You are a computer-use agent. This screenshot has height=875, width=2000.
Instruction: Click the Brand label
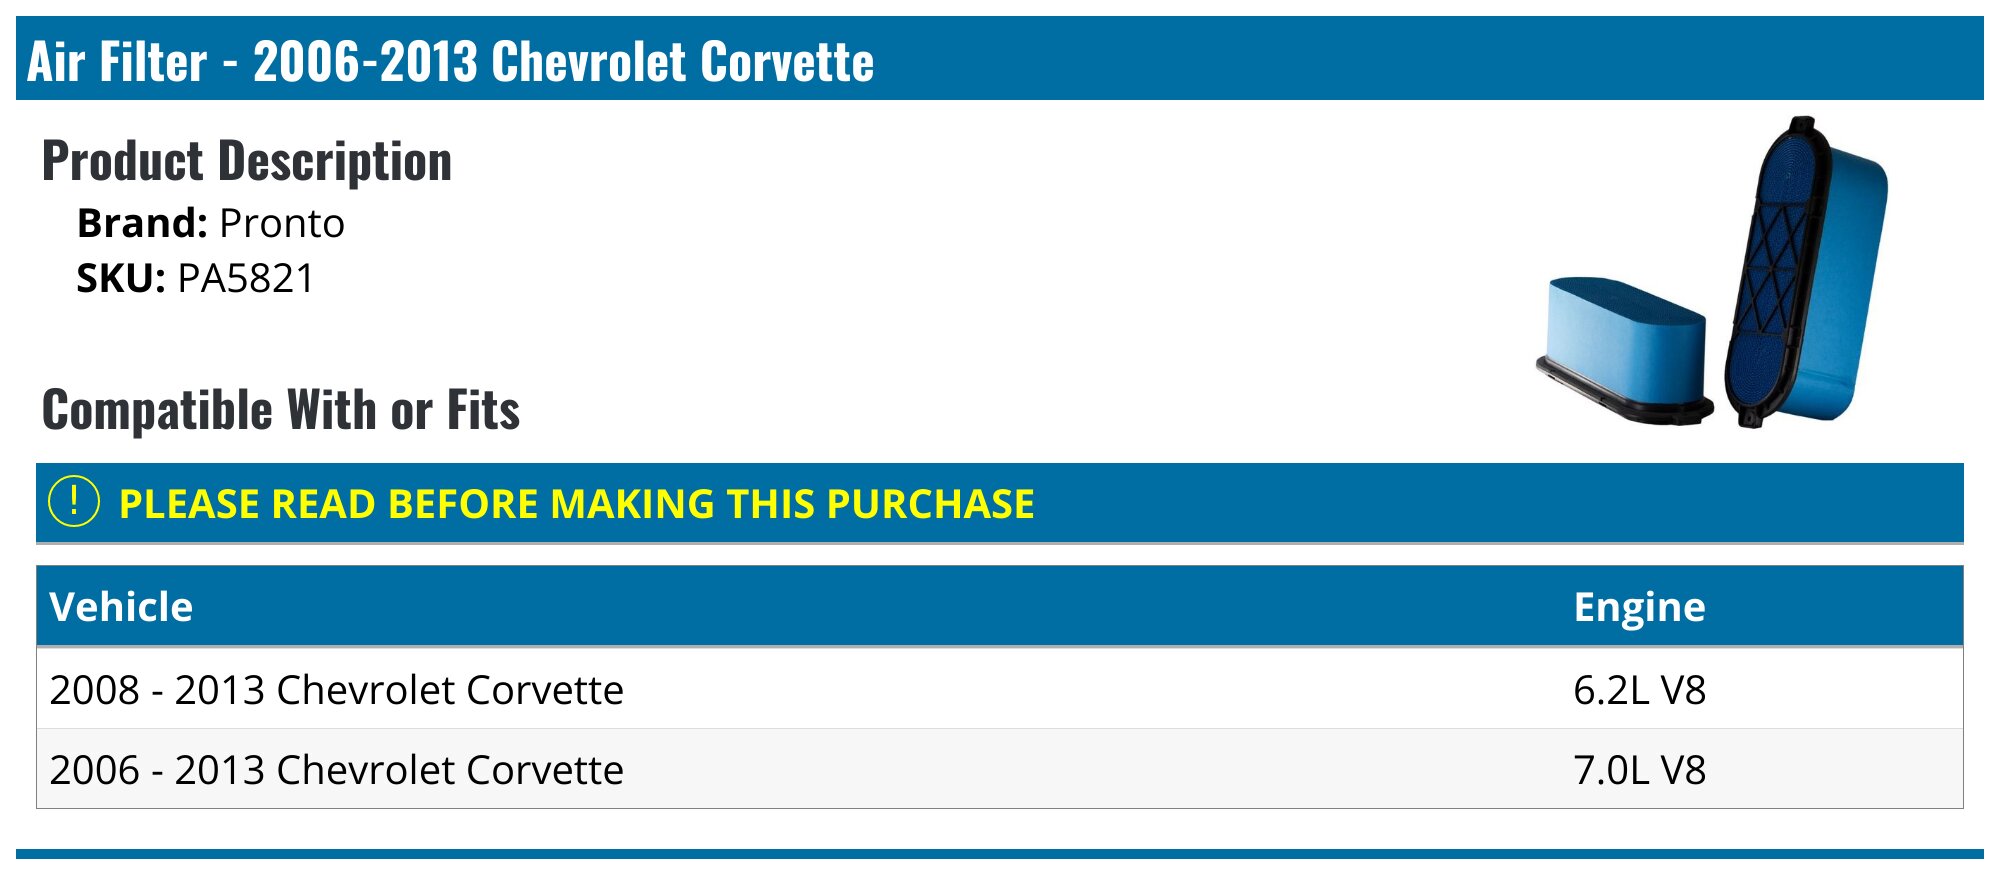pyautogui.click(x=142, y=223)
